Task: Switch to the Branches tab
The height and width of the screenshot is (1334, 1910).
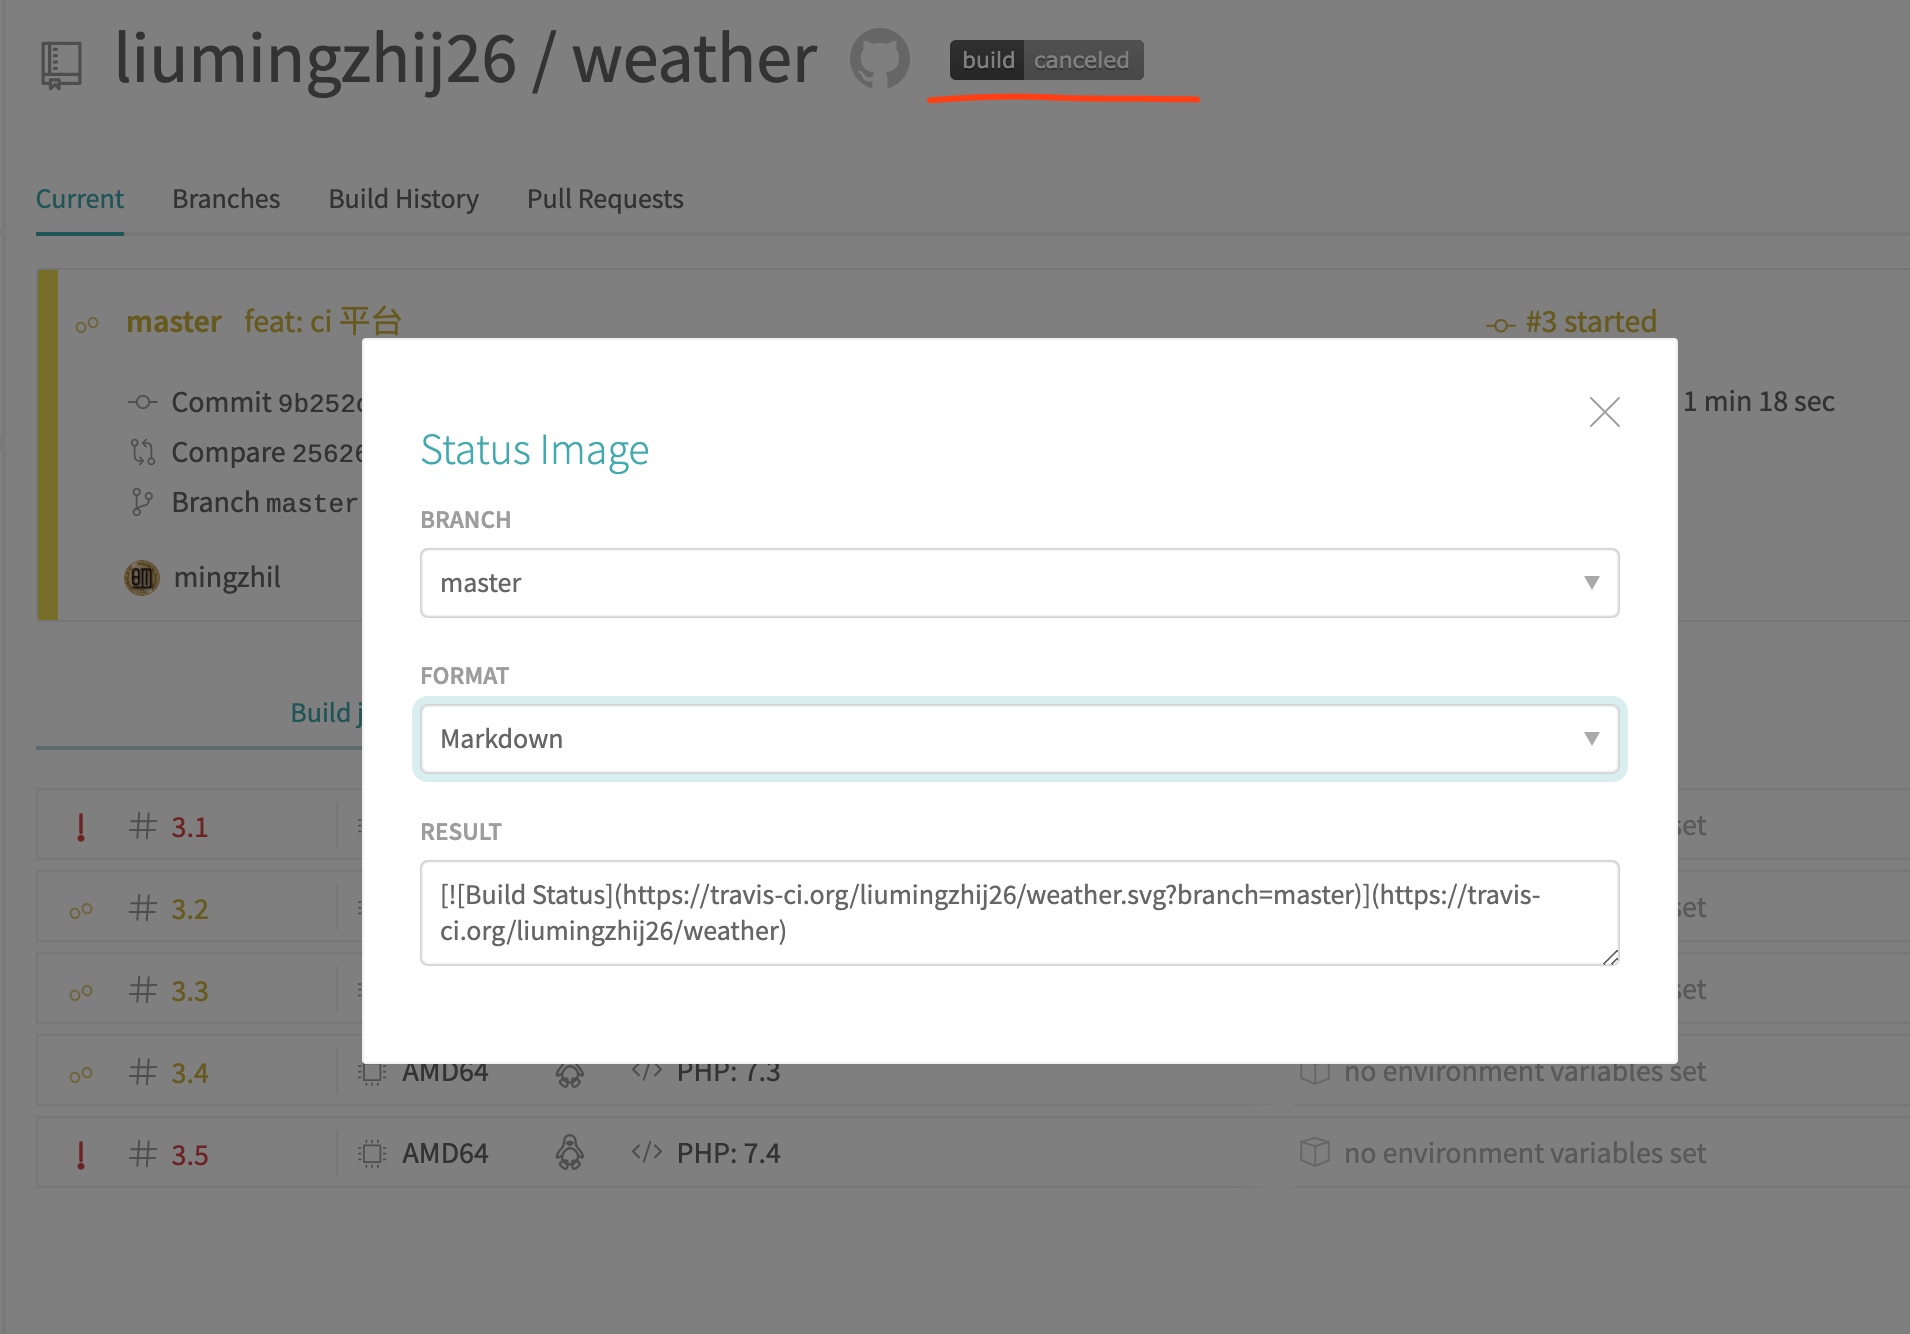Action: (x=226, y=199)
